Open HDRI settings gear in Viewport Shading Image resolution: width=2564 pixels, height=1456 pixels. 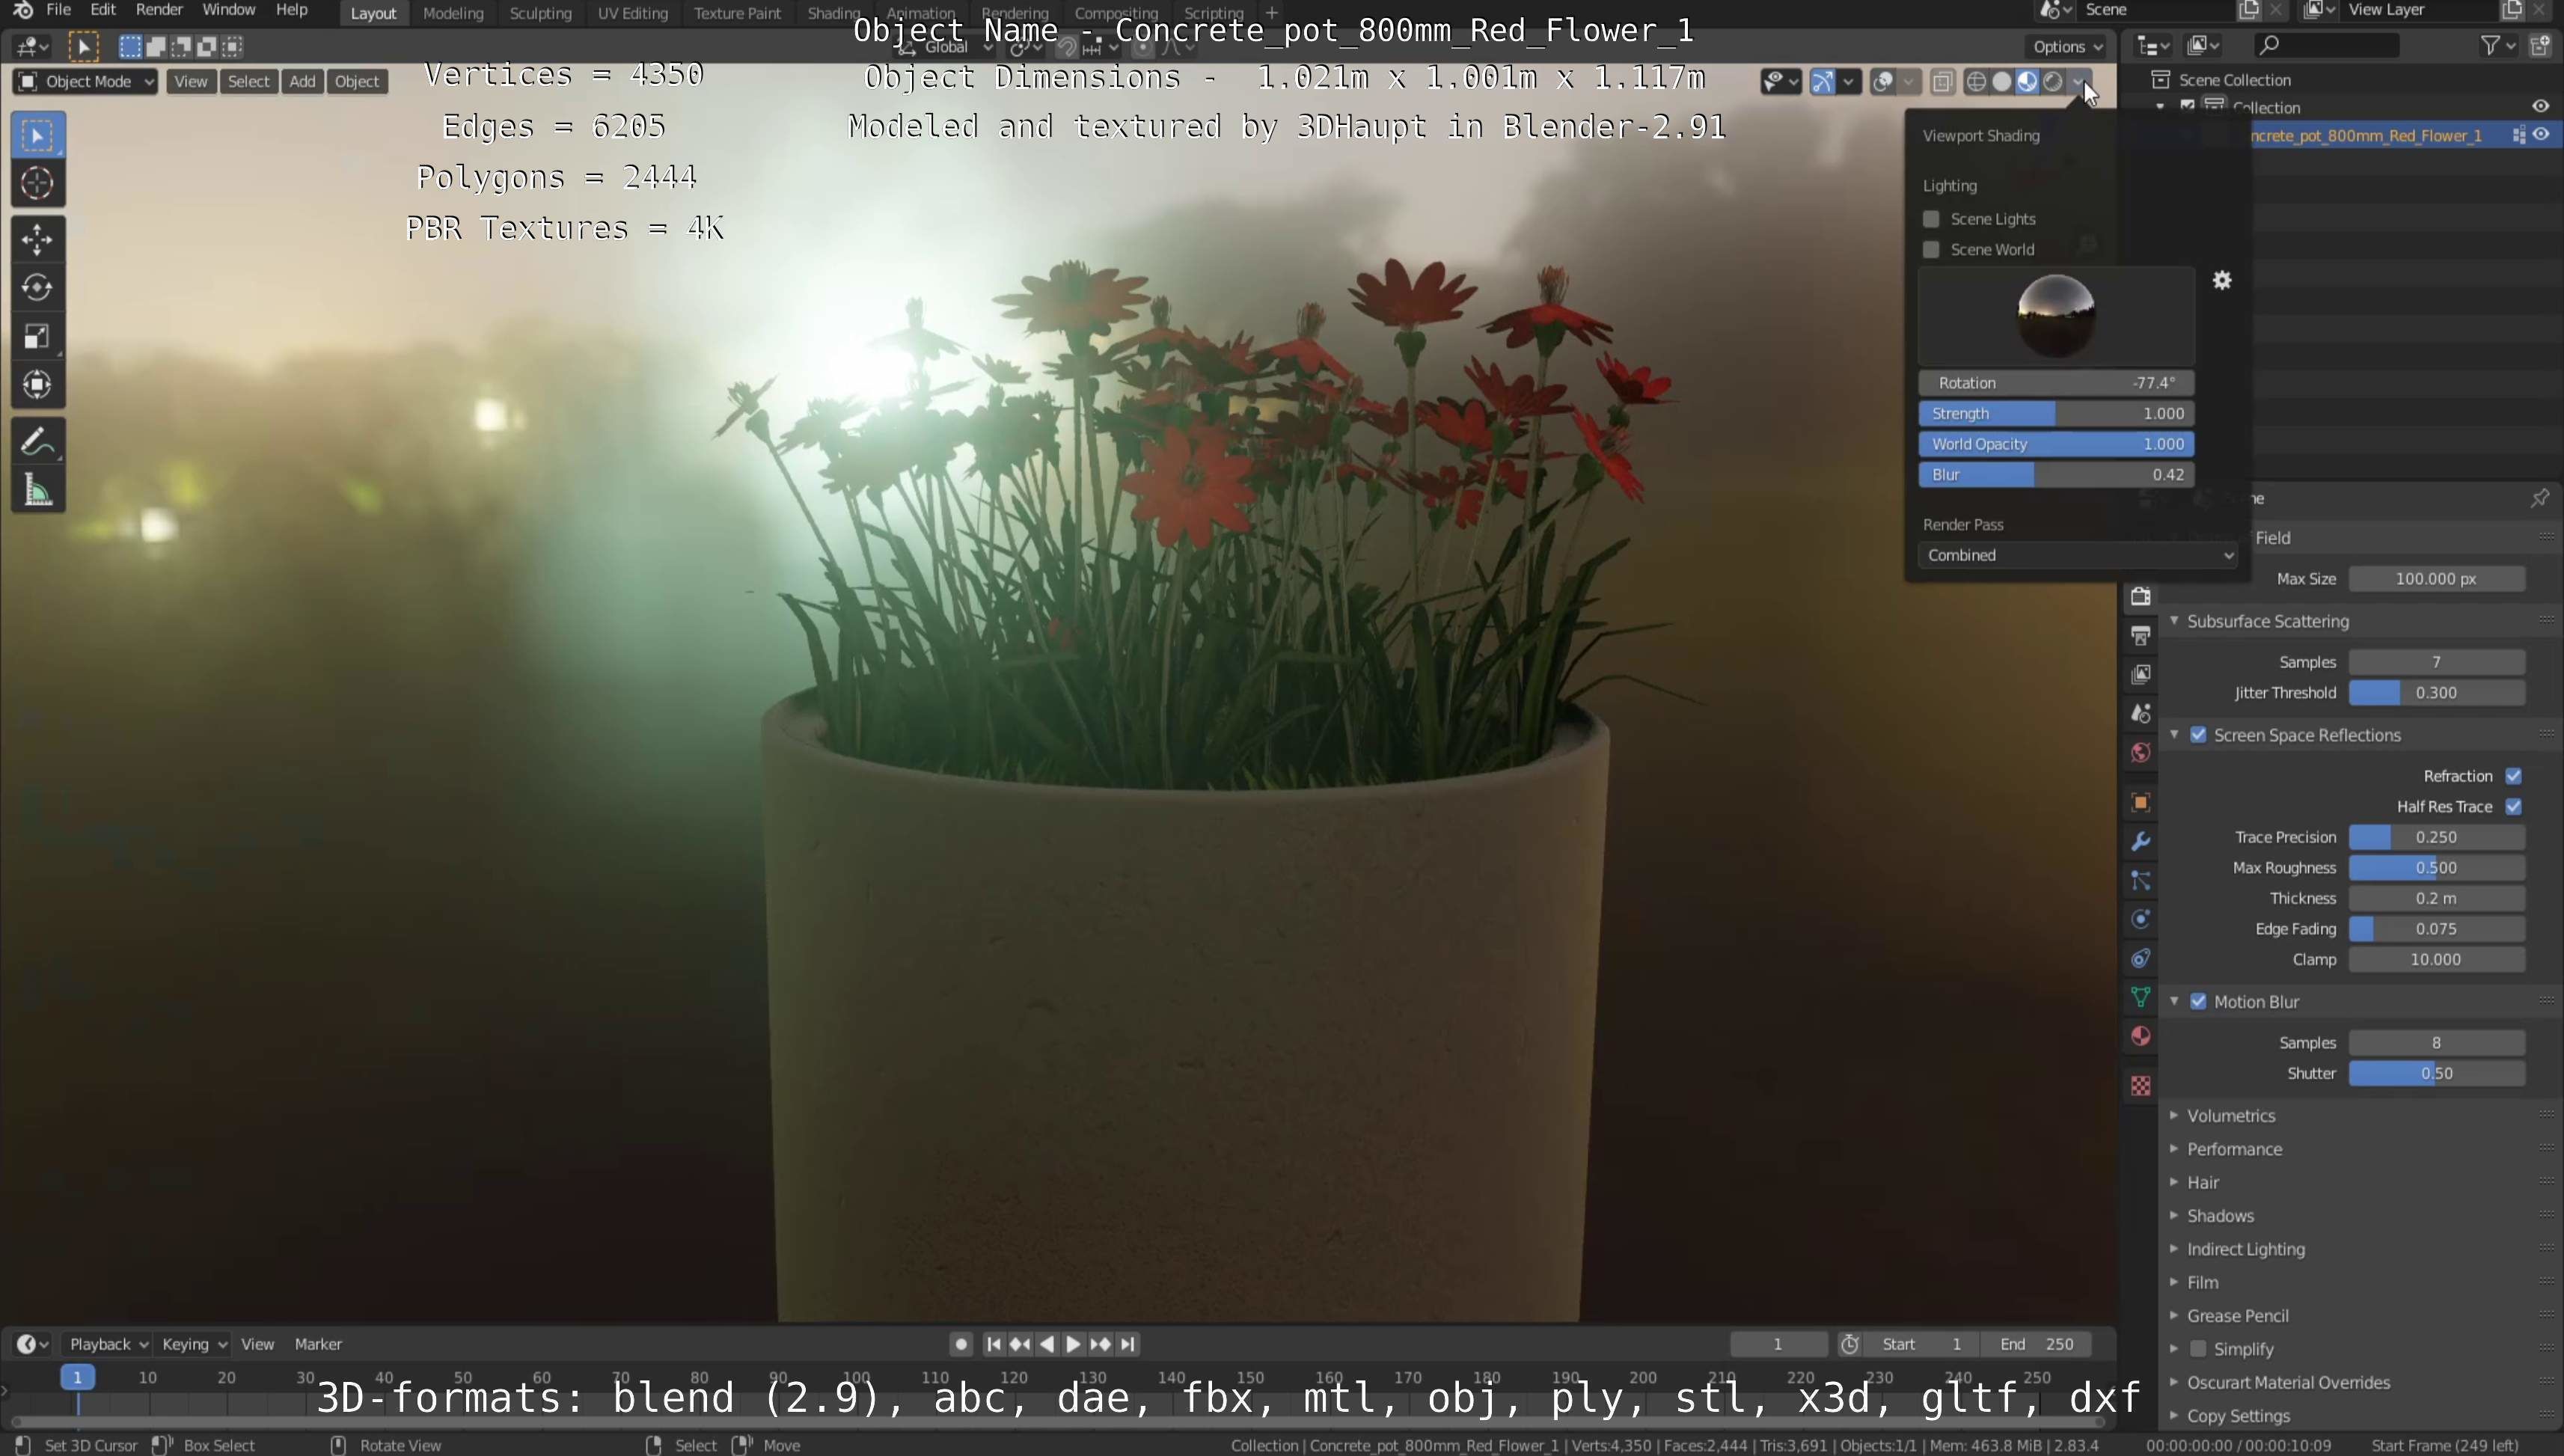(2221, 280)
